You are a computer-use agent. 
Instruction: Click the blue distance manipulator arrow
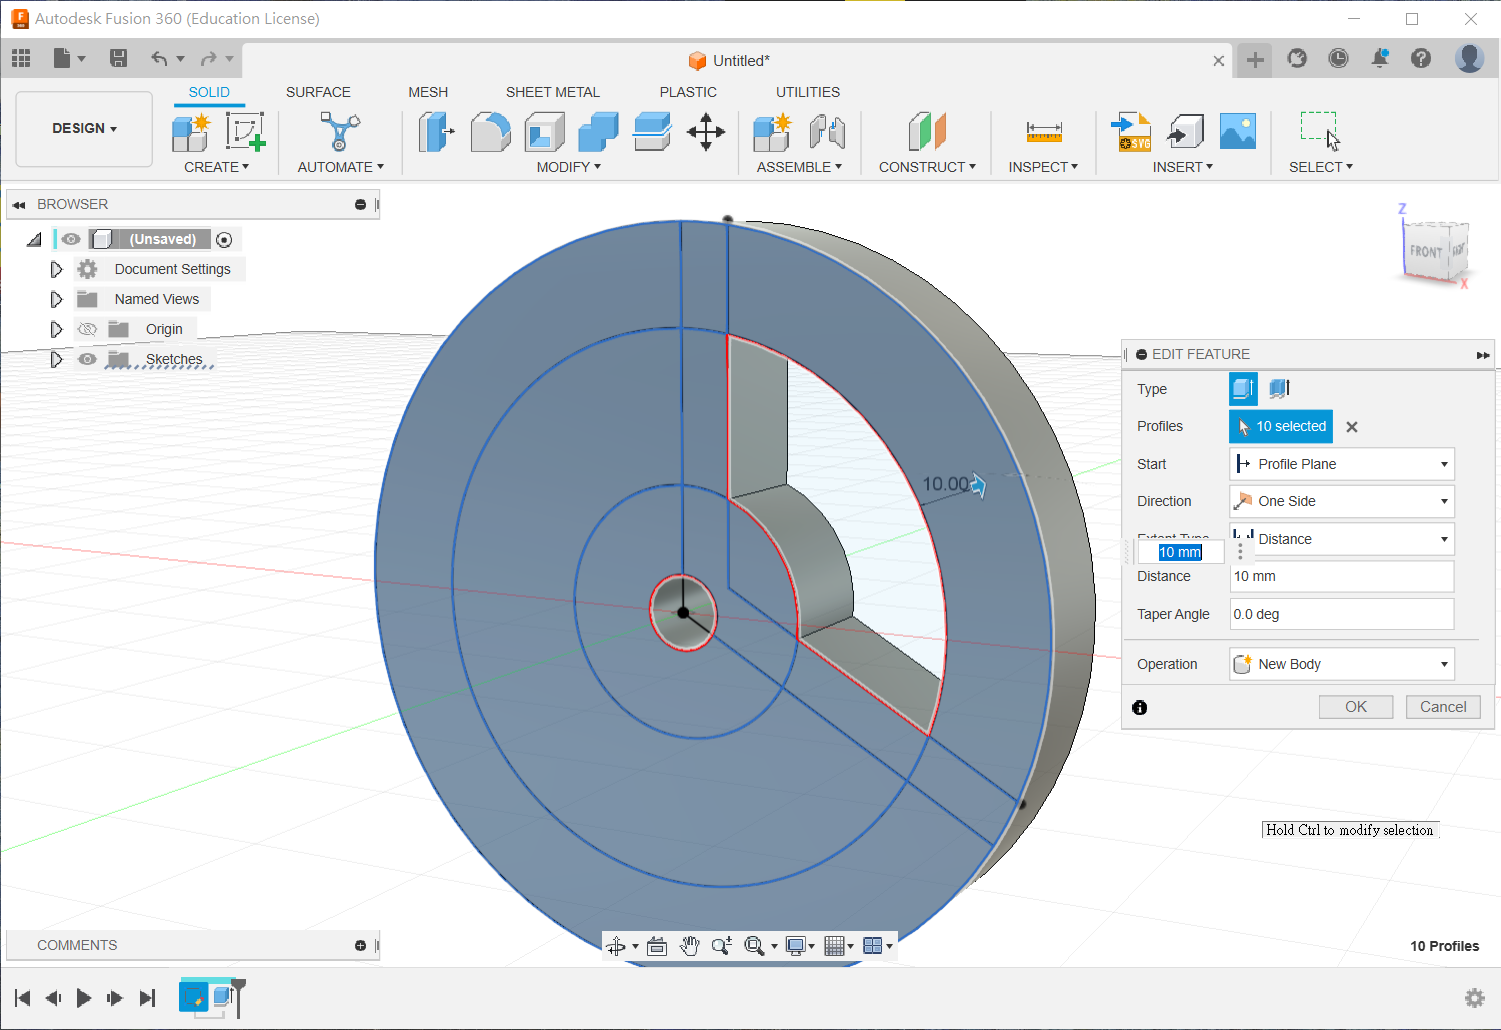978,486
